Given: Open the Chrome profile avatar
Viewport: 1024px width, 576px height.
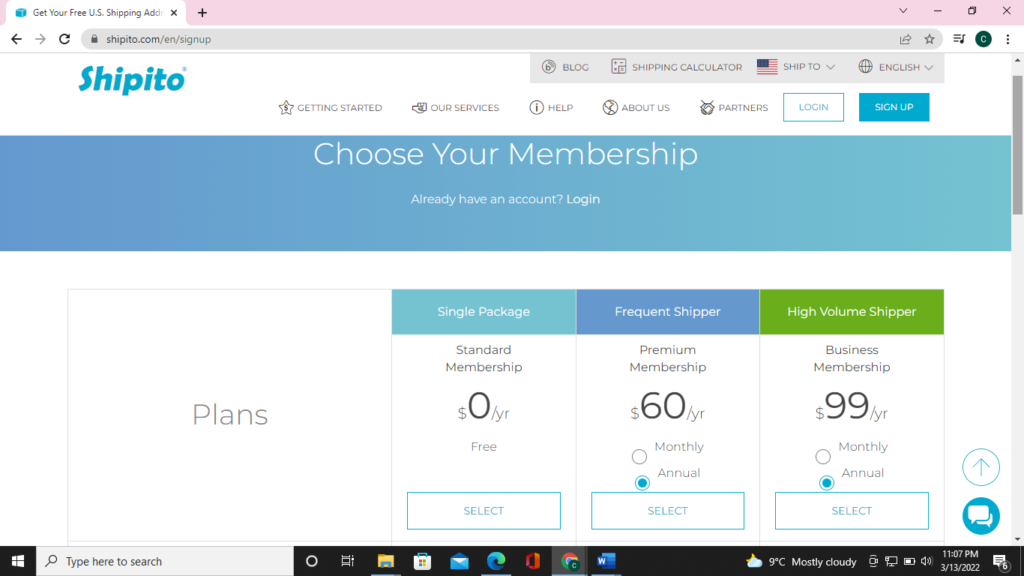Looking at the screenshot, I should pyautogui.click(x=984, y=39).
